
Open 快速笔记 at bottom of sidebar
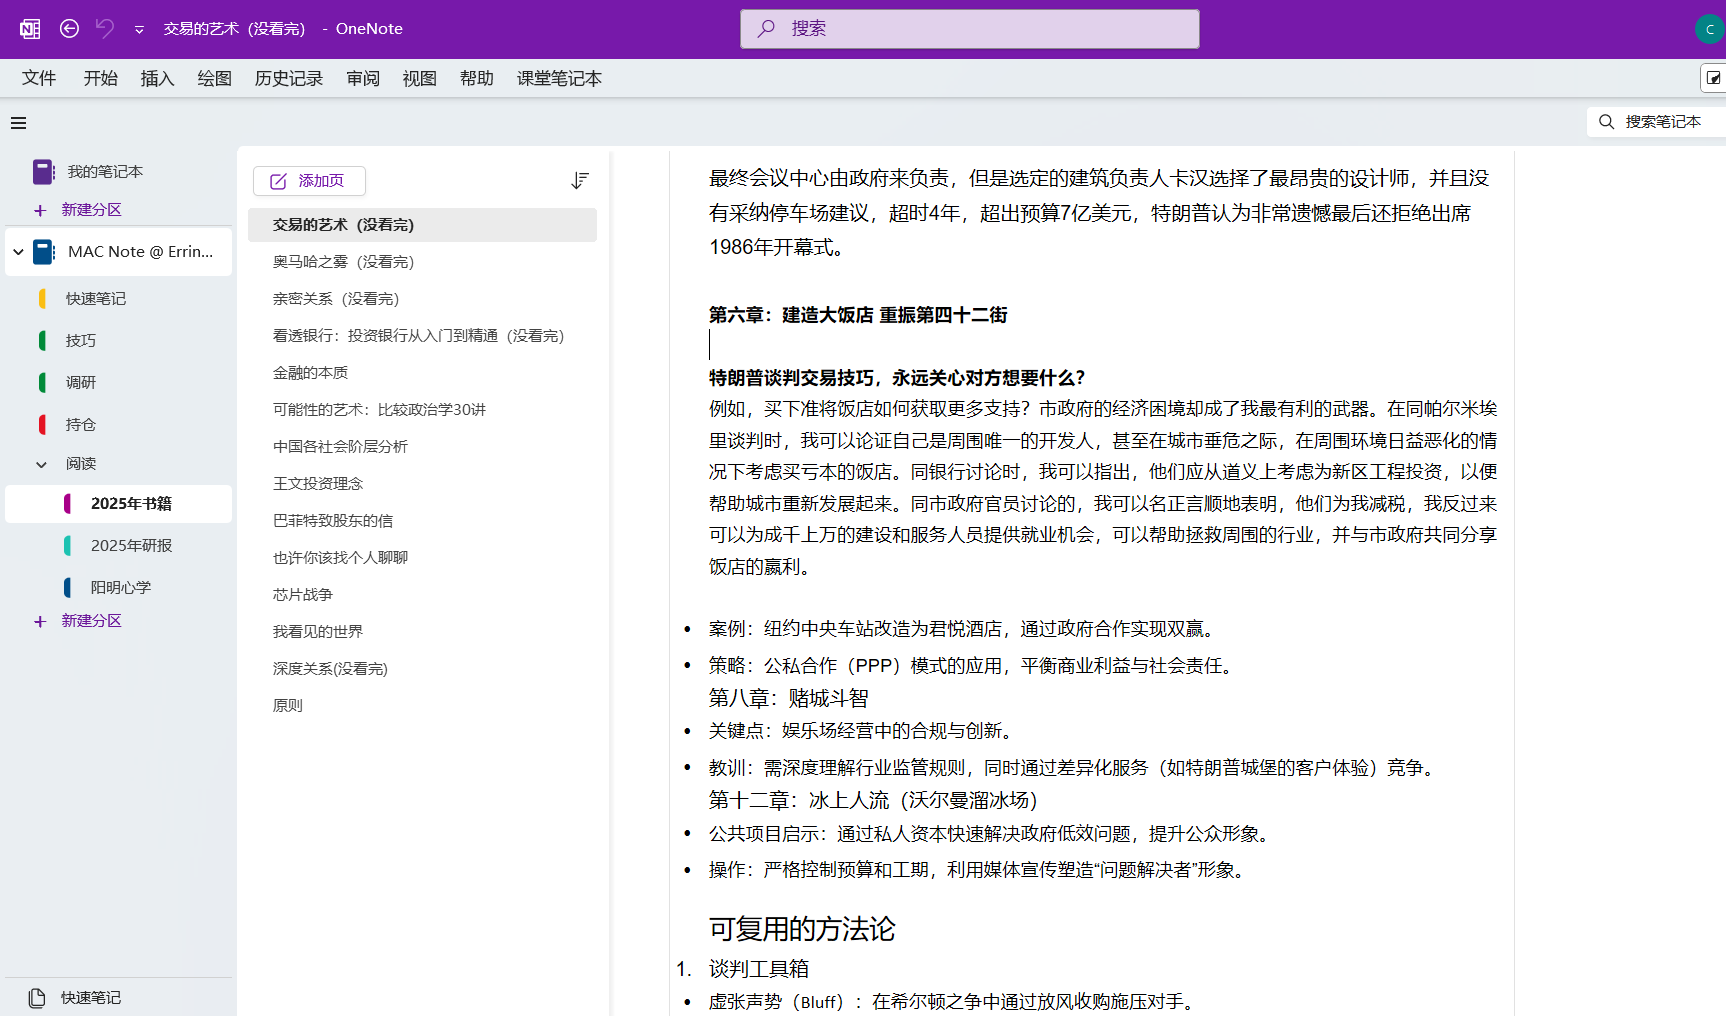pos(90,997)
